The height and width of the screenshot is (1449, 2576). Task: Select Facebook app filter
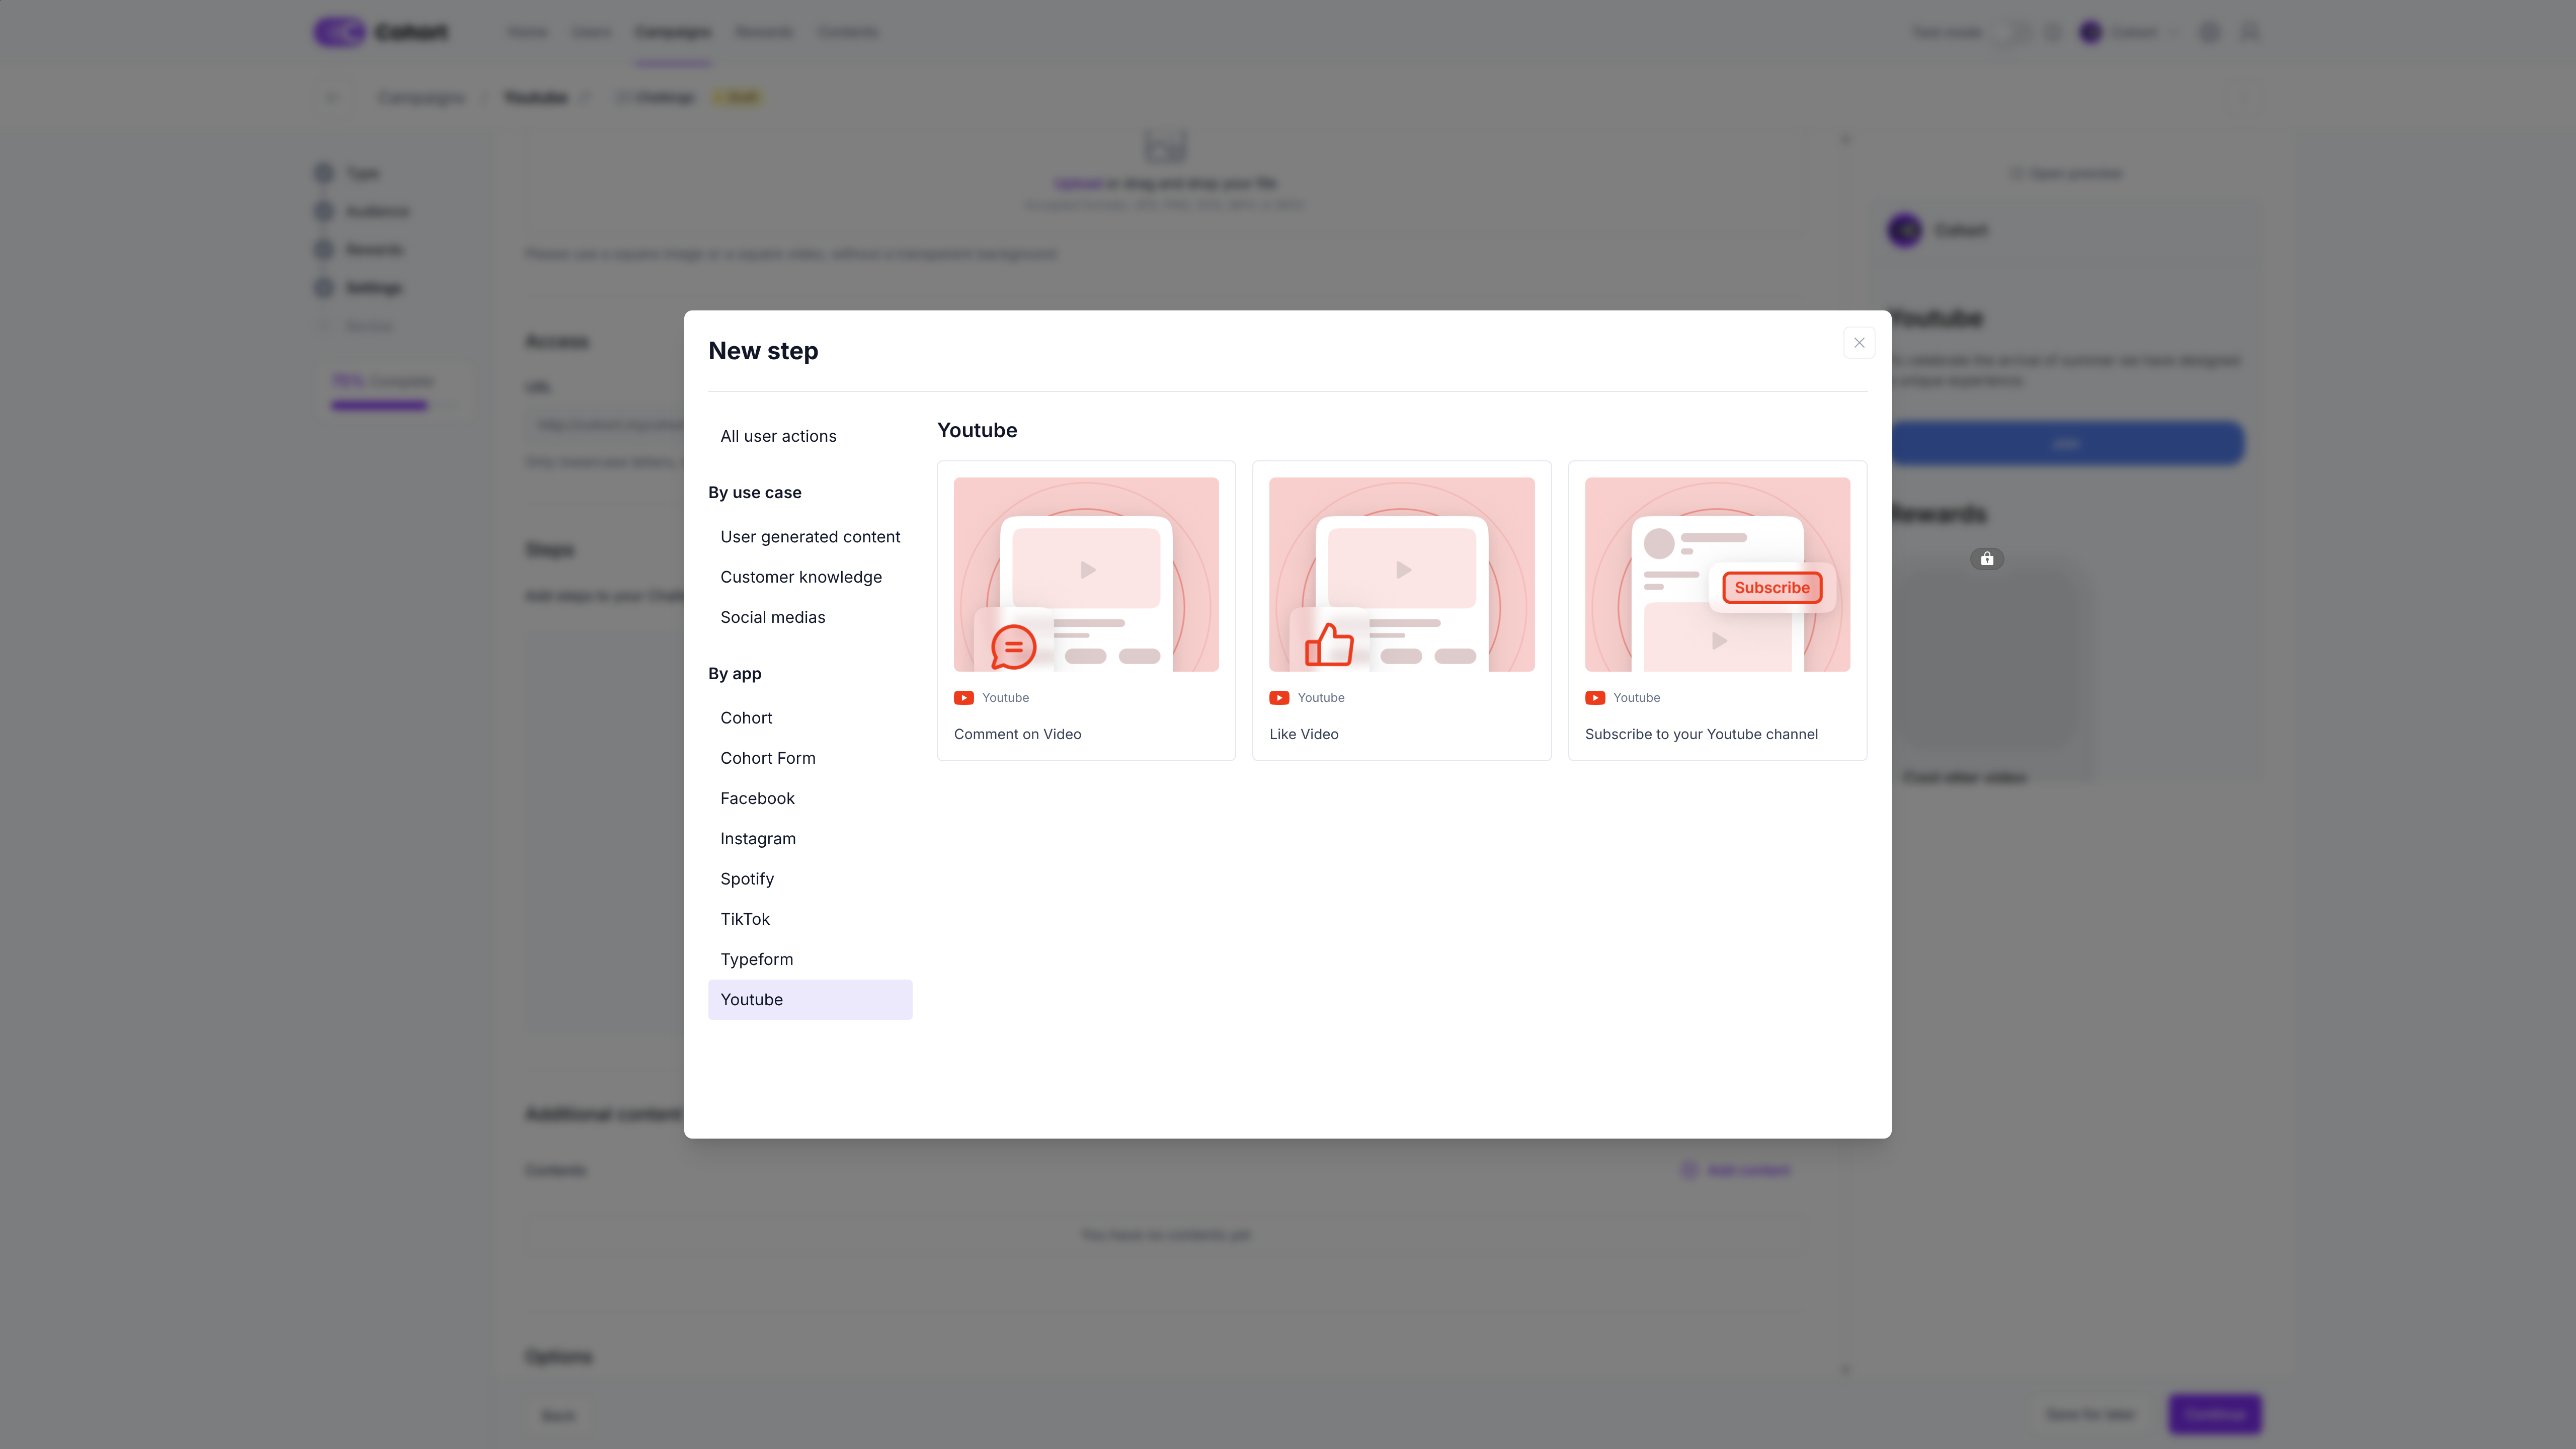[x=757, y=798]
